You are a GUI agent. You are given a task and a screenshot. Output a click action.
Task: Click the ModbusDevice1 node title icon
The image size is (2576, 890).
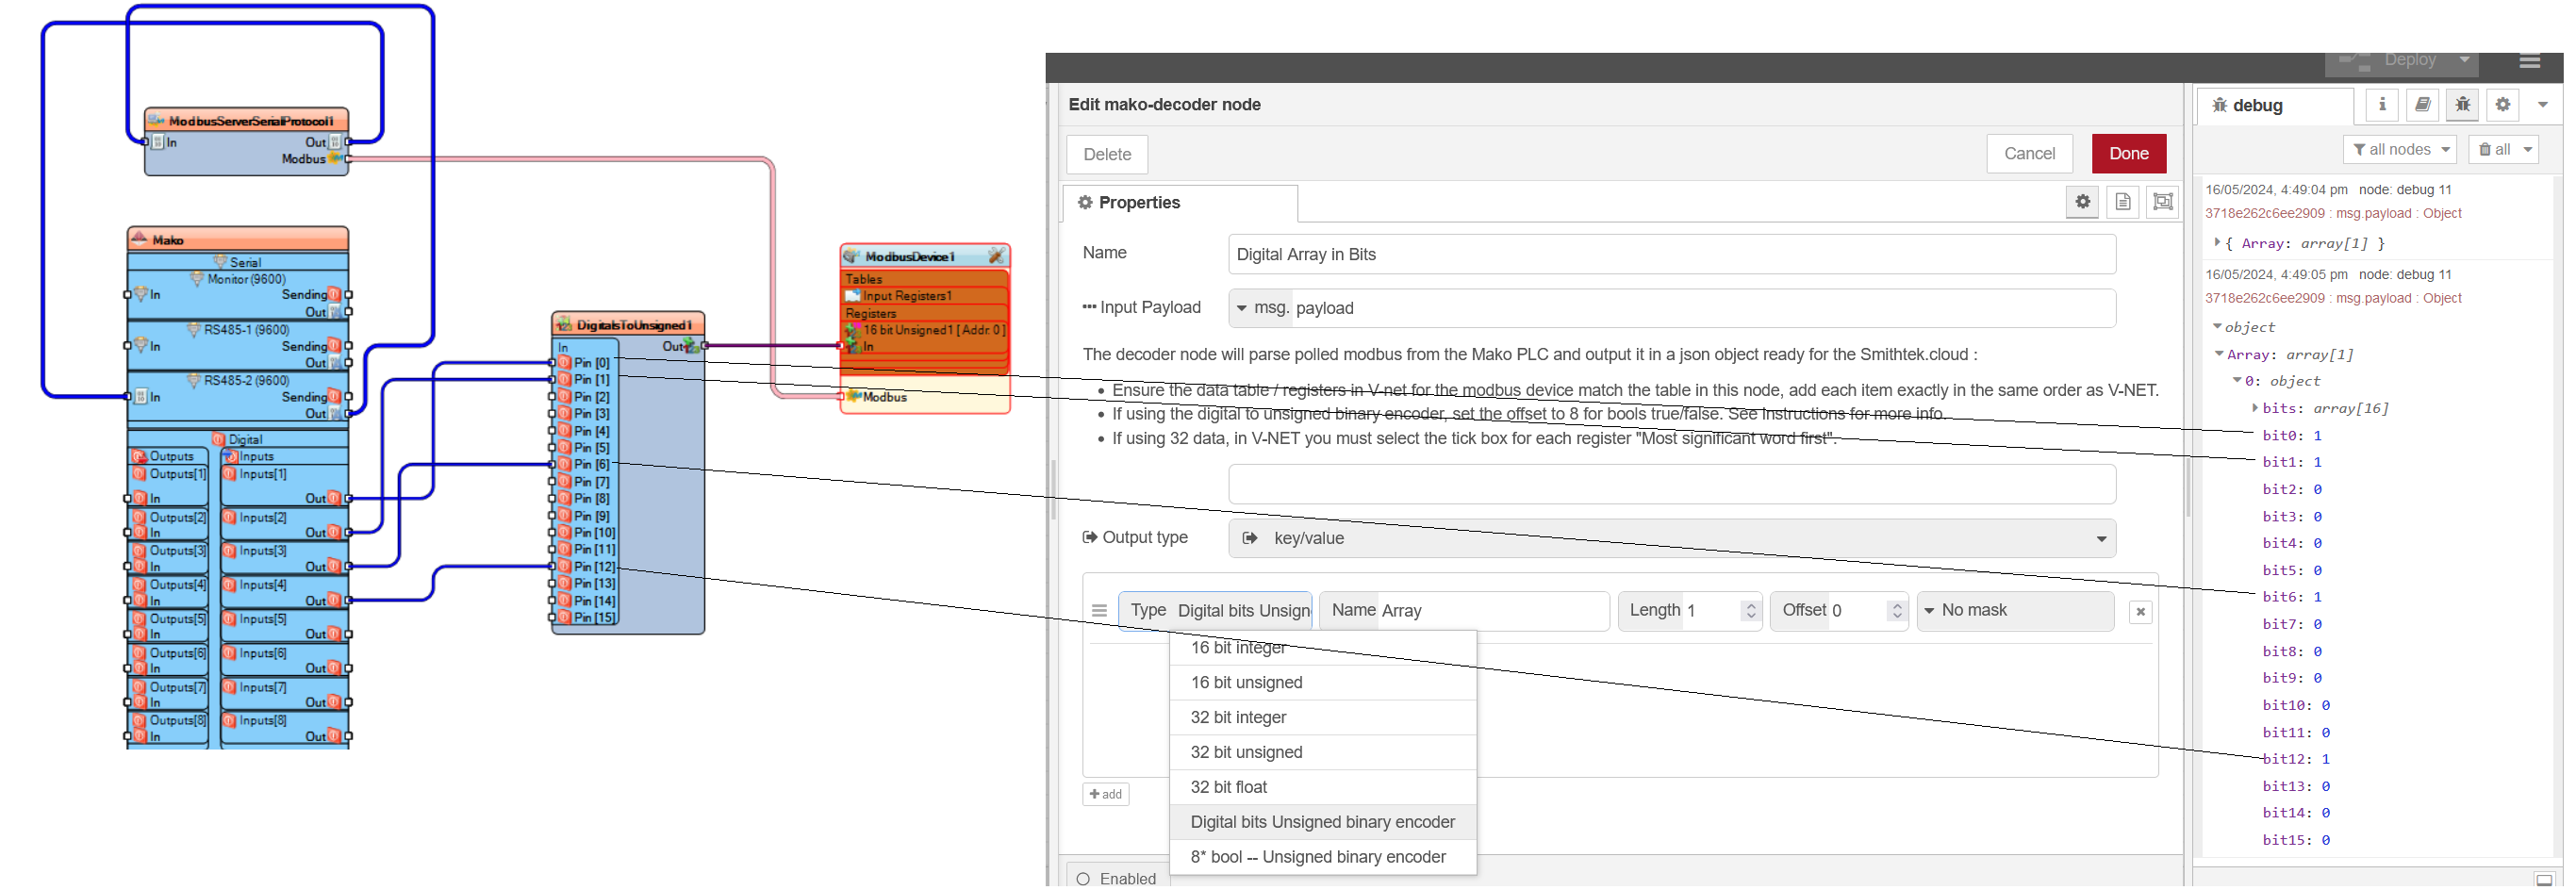852,257
